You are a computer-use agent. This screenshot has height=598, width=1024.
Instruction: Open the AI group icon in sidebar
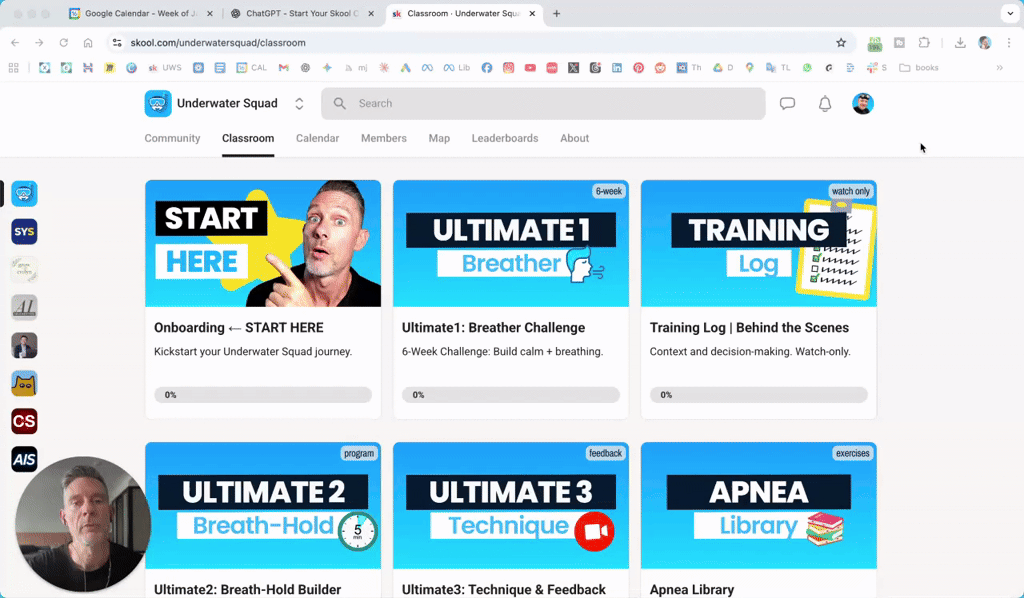(x=24, y=307)
